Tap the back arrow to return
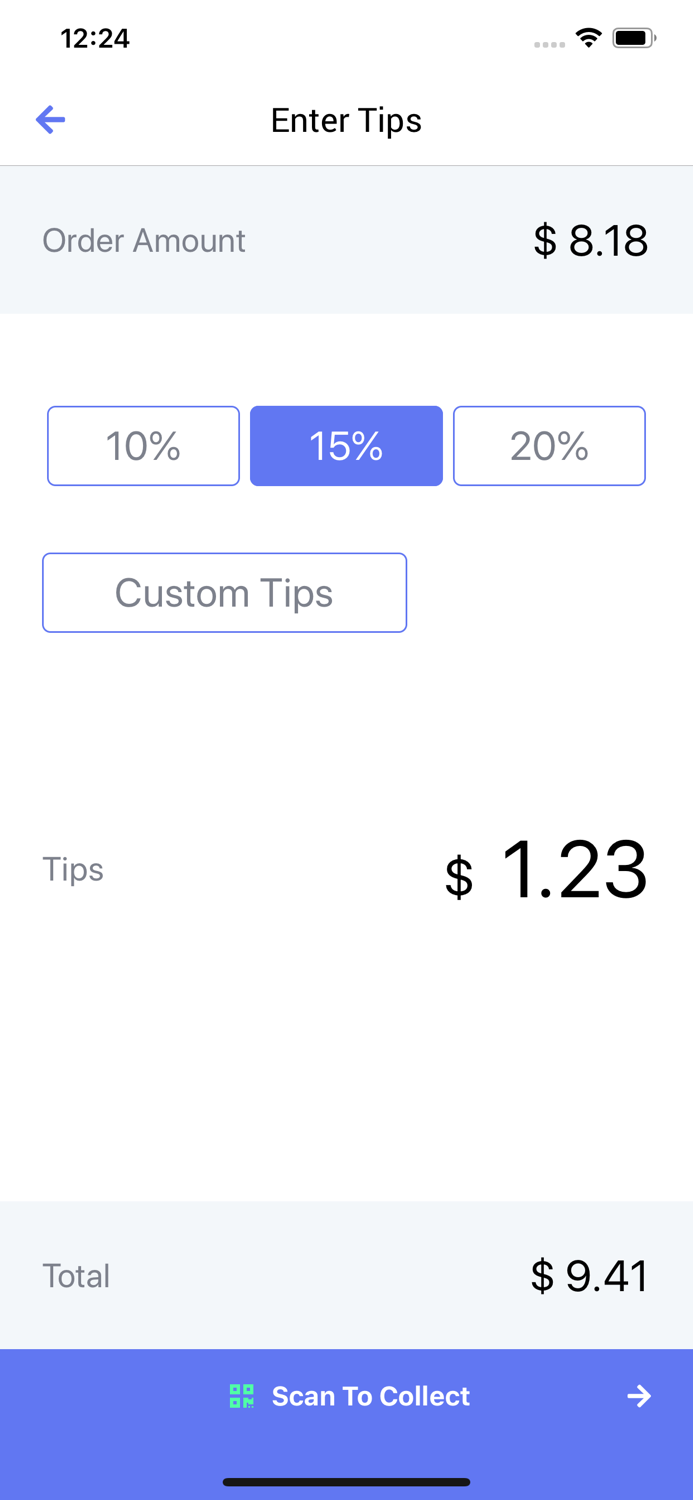This screenshot has height=1500, width=693. pyautogui.click(x=50, y=119)
